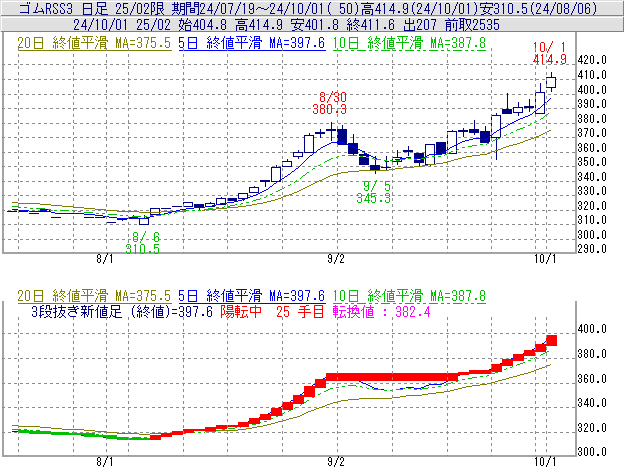
Task: Click the 終411.6 closing price in header
Action: click(x=370, y=25)
